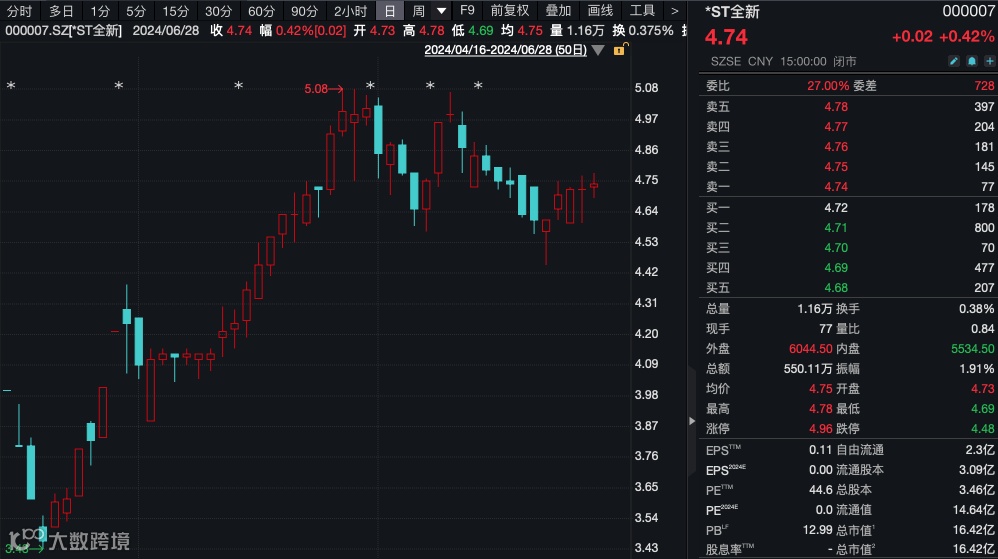Viewport: 998px width, 559px height.
Task: Open the F9 deep info page
Action: (x=467, y=11)
